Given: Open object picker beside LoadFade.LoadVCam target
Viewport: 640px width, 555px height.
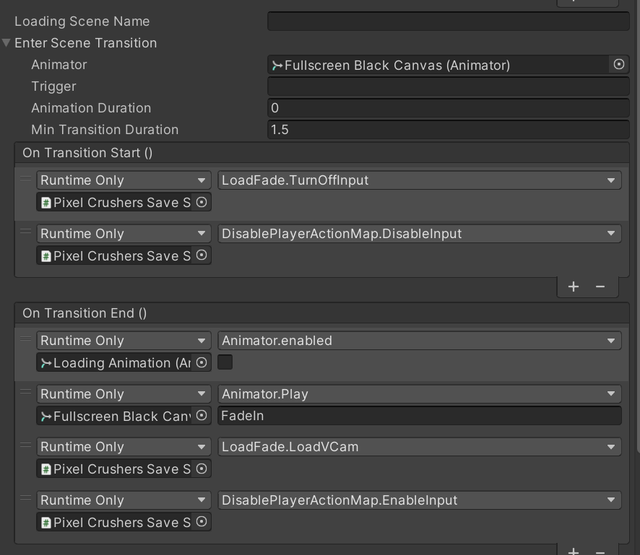Looking at the screenshot, I should [x=201, y=468].
